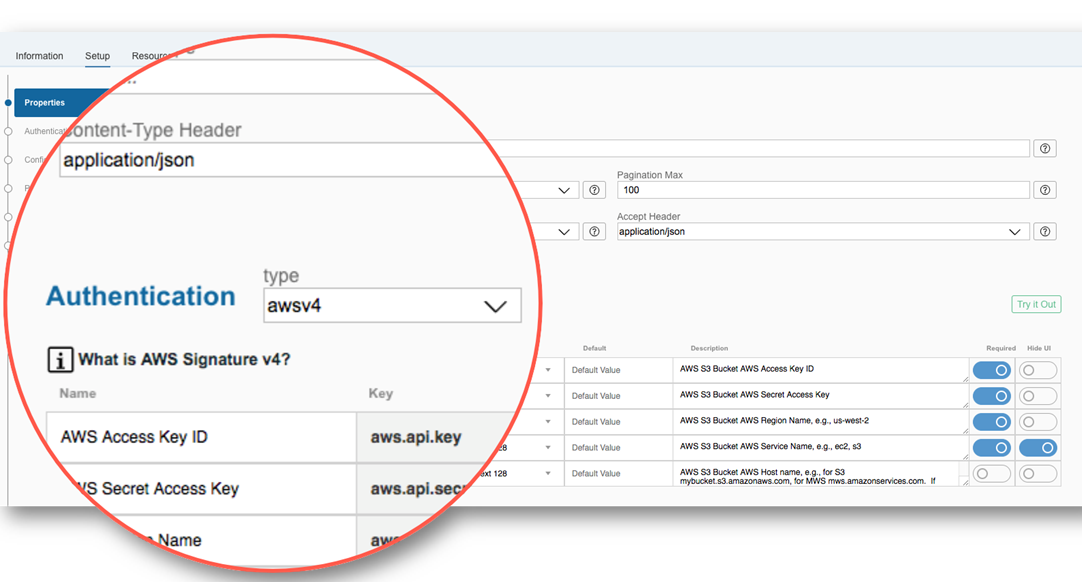Viewport: 1082px width, 582px height.
Task: Toggle Required for AWS Region Name row
Action: pos(992,422)
